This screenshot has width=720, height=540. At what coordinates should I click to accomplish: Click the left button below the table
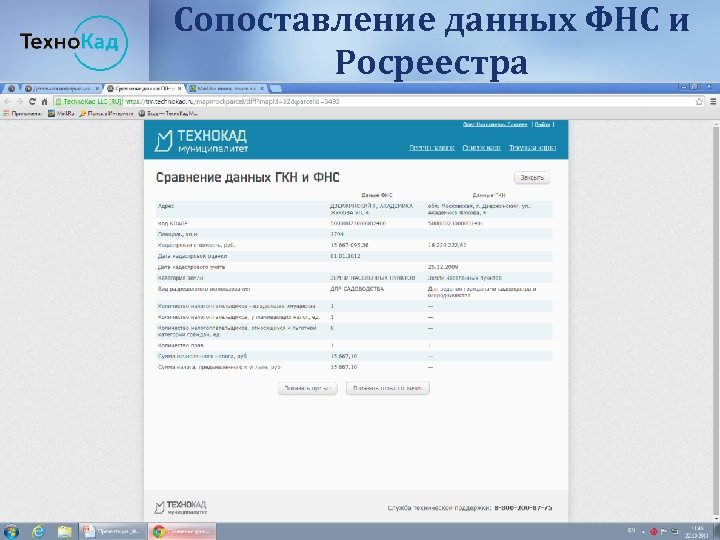[307, 388]
